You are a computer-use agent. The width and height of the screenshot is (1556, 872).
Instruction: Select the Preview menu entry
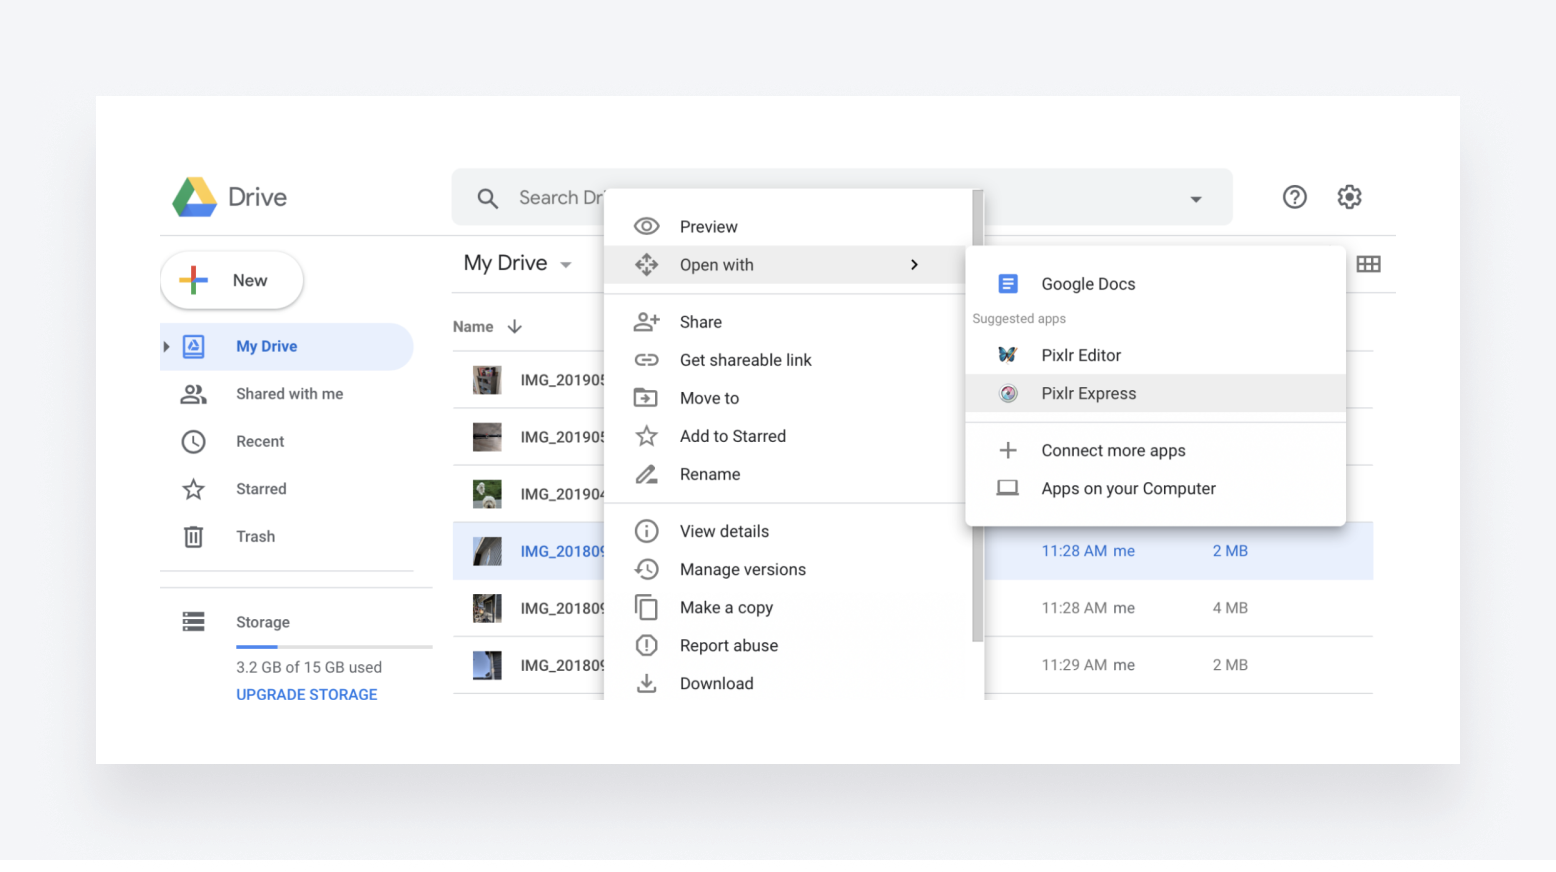708,226
